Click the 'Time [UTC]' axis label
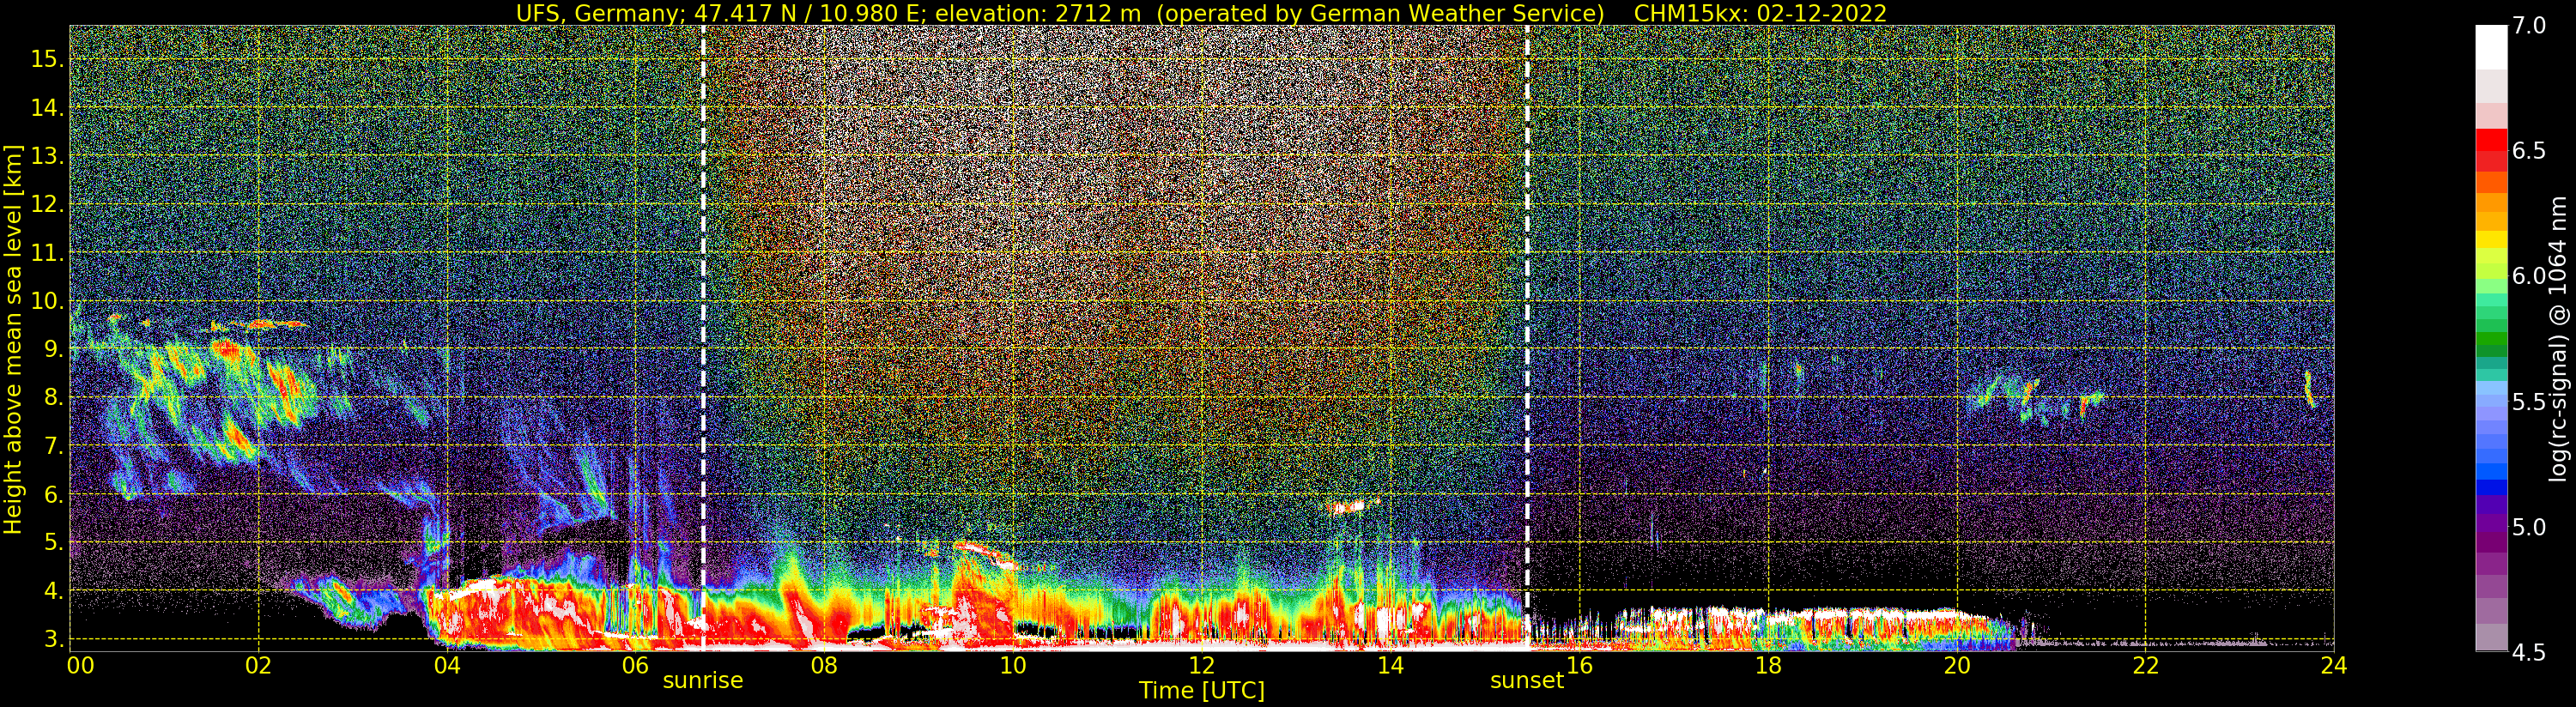2576x707 pixels. click(1202, 691)
